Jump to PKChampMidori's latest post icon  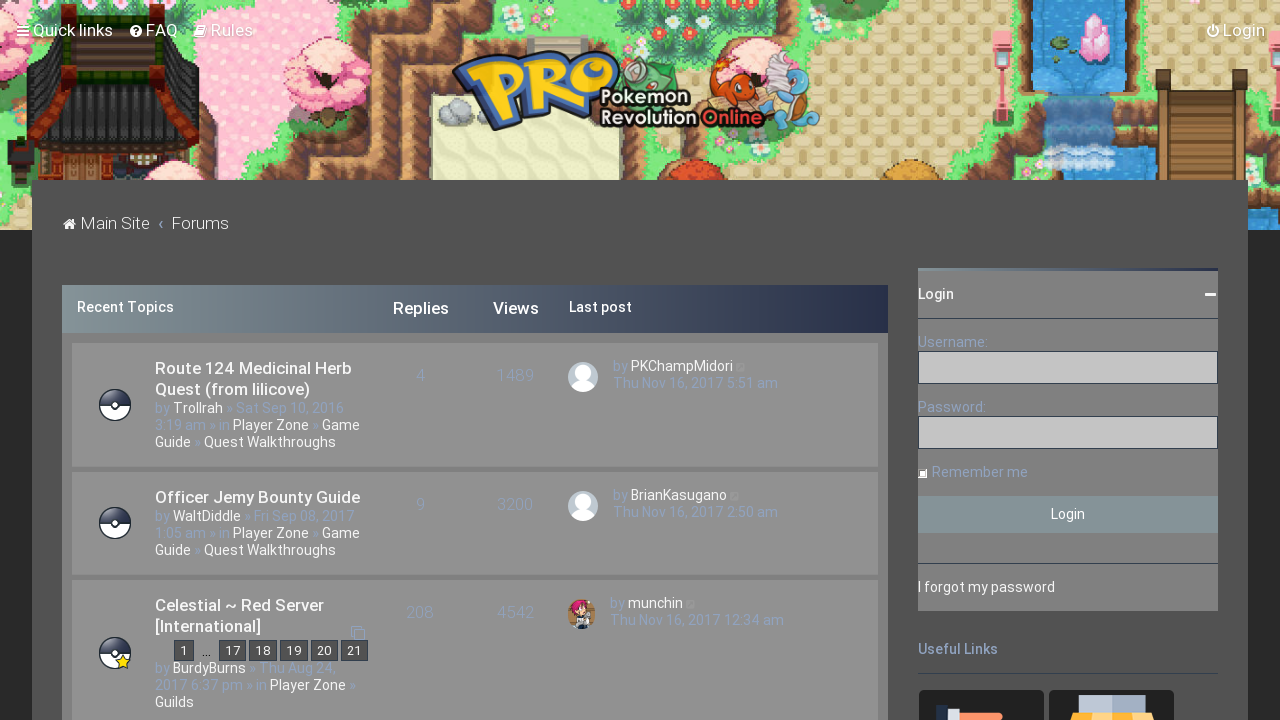pyautogui.click(x=741, y=367)
